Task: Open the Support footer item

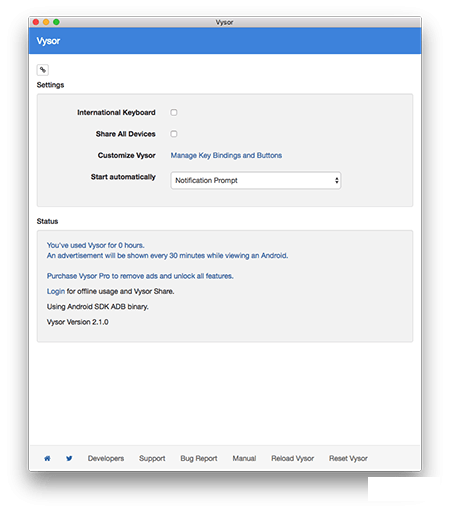Action: tap(152, 458)
